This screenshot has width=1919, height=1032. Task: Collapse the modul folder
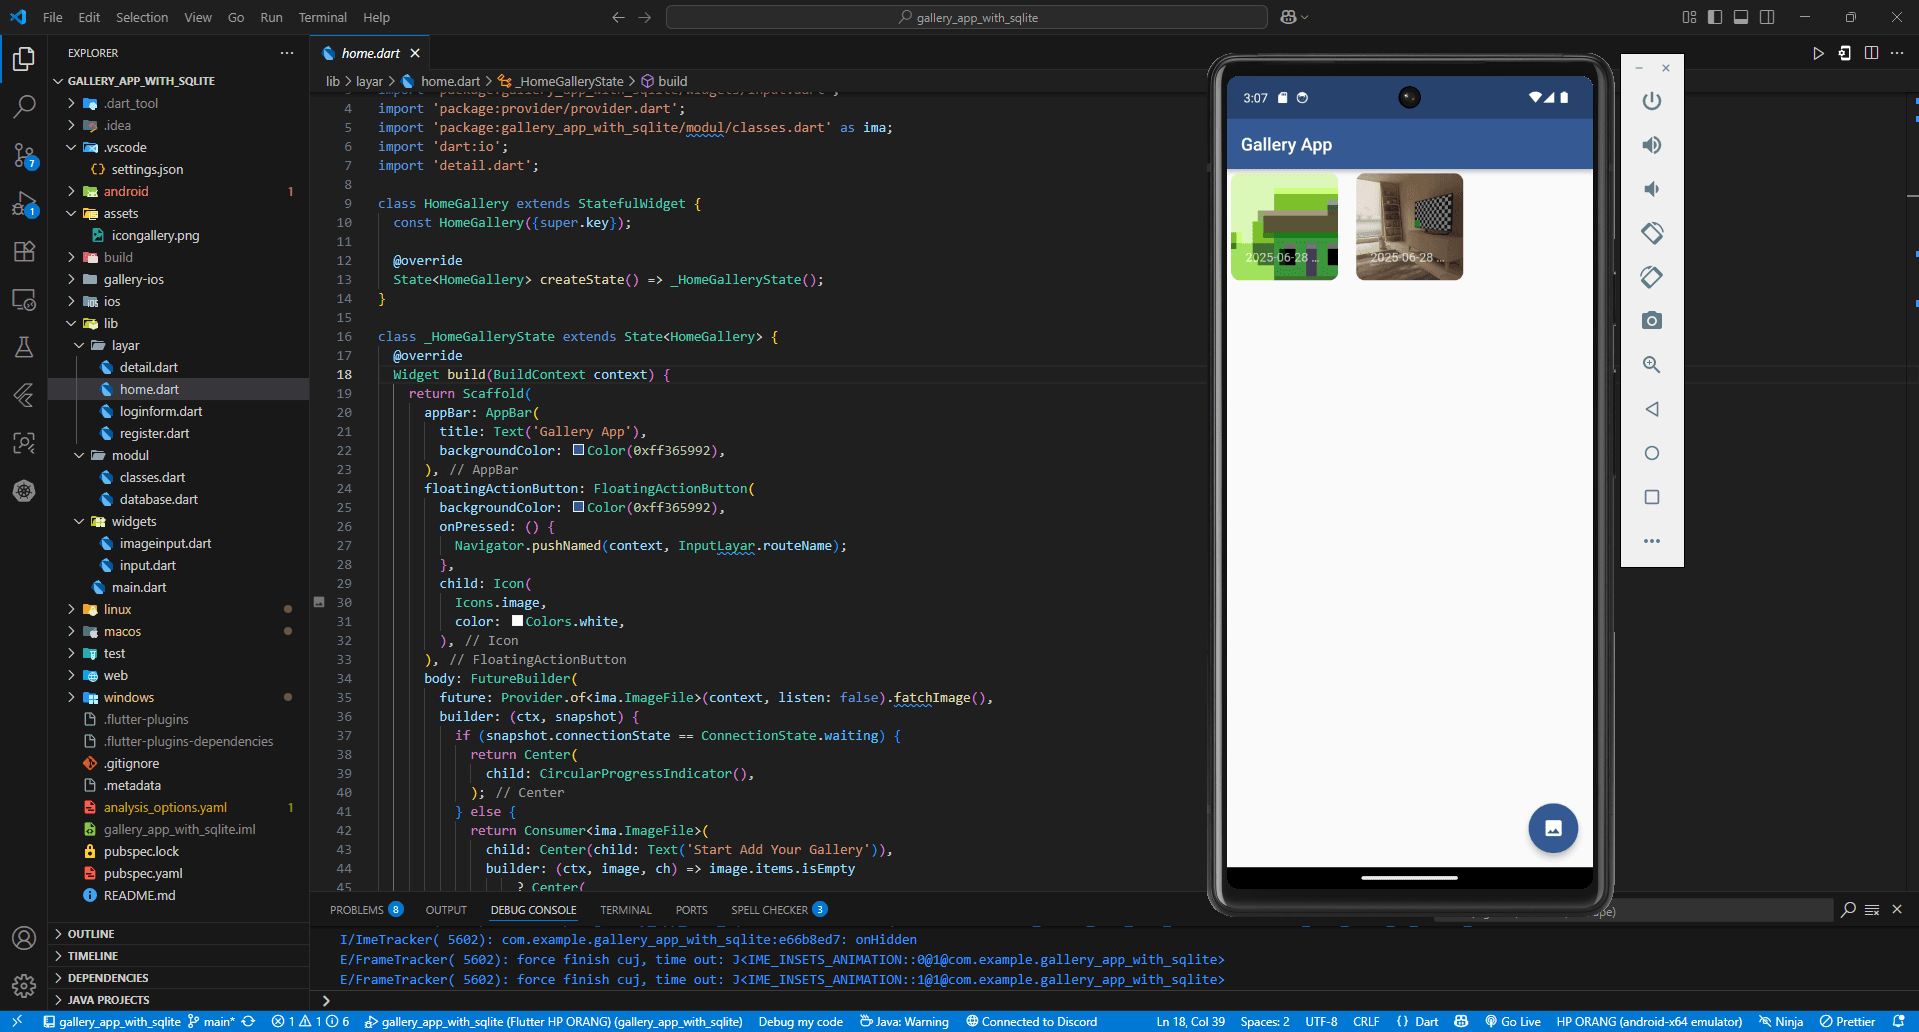pyautogui.click(x=130, y=455)
